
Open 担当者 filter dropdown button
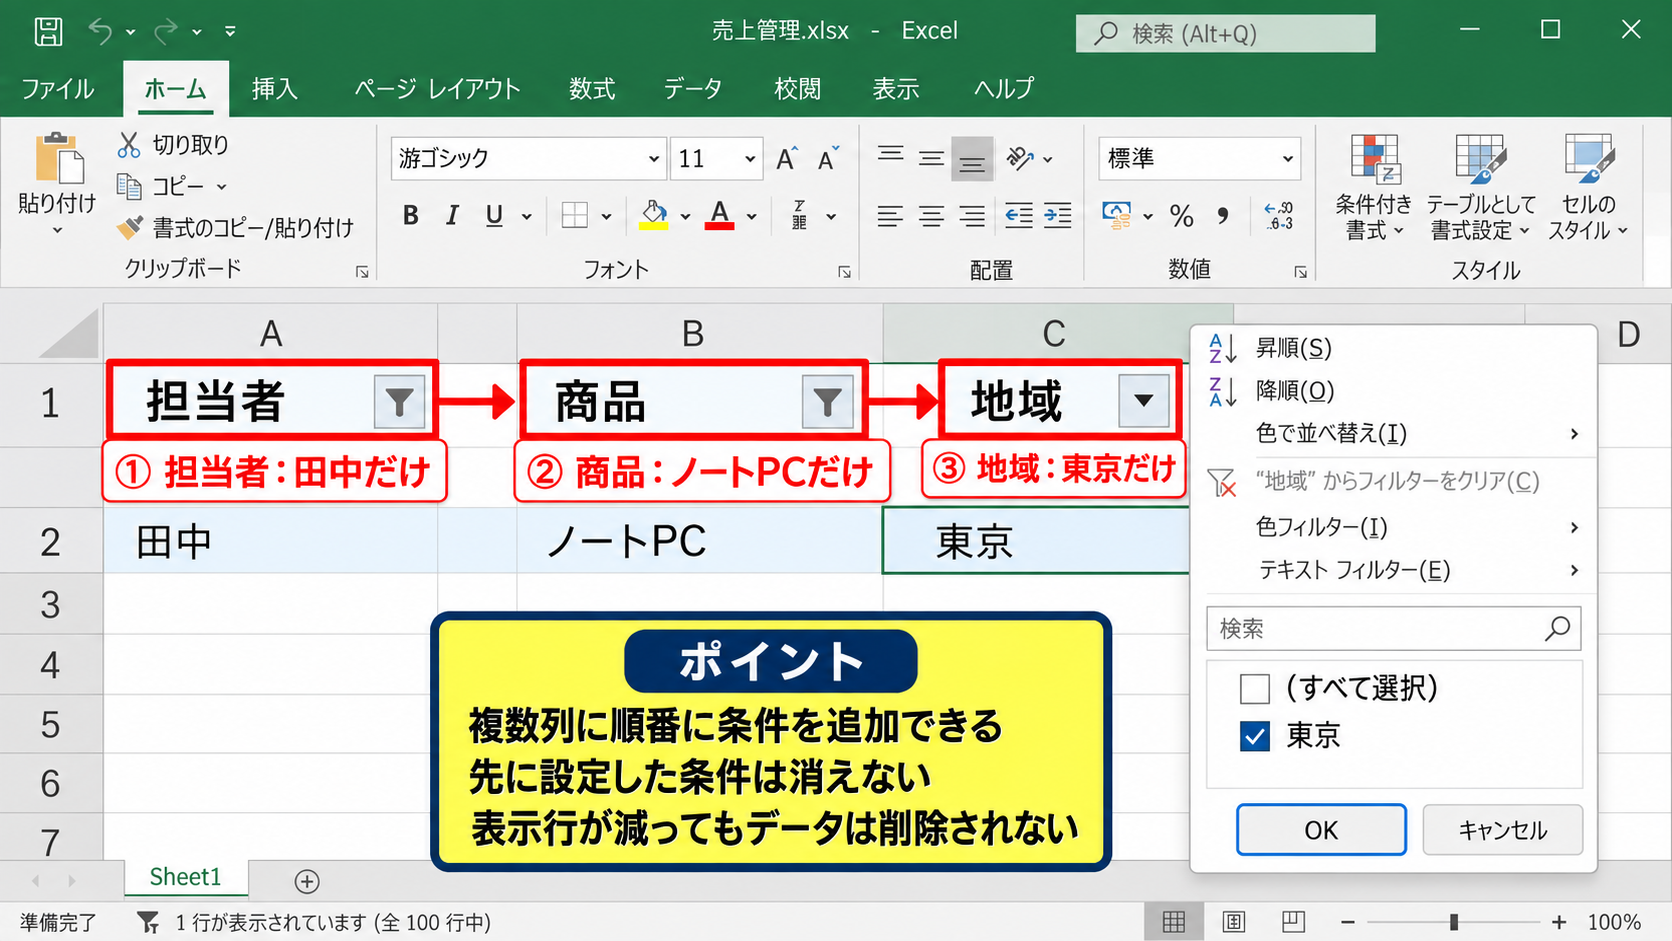tap(399, 402)
